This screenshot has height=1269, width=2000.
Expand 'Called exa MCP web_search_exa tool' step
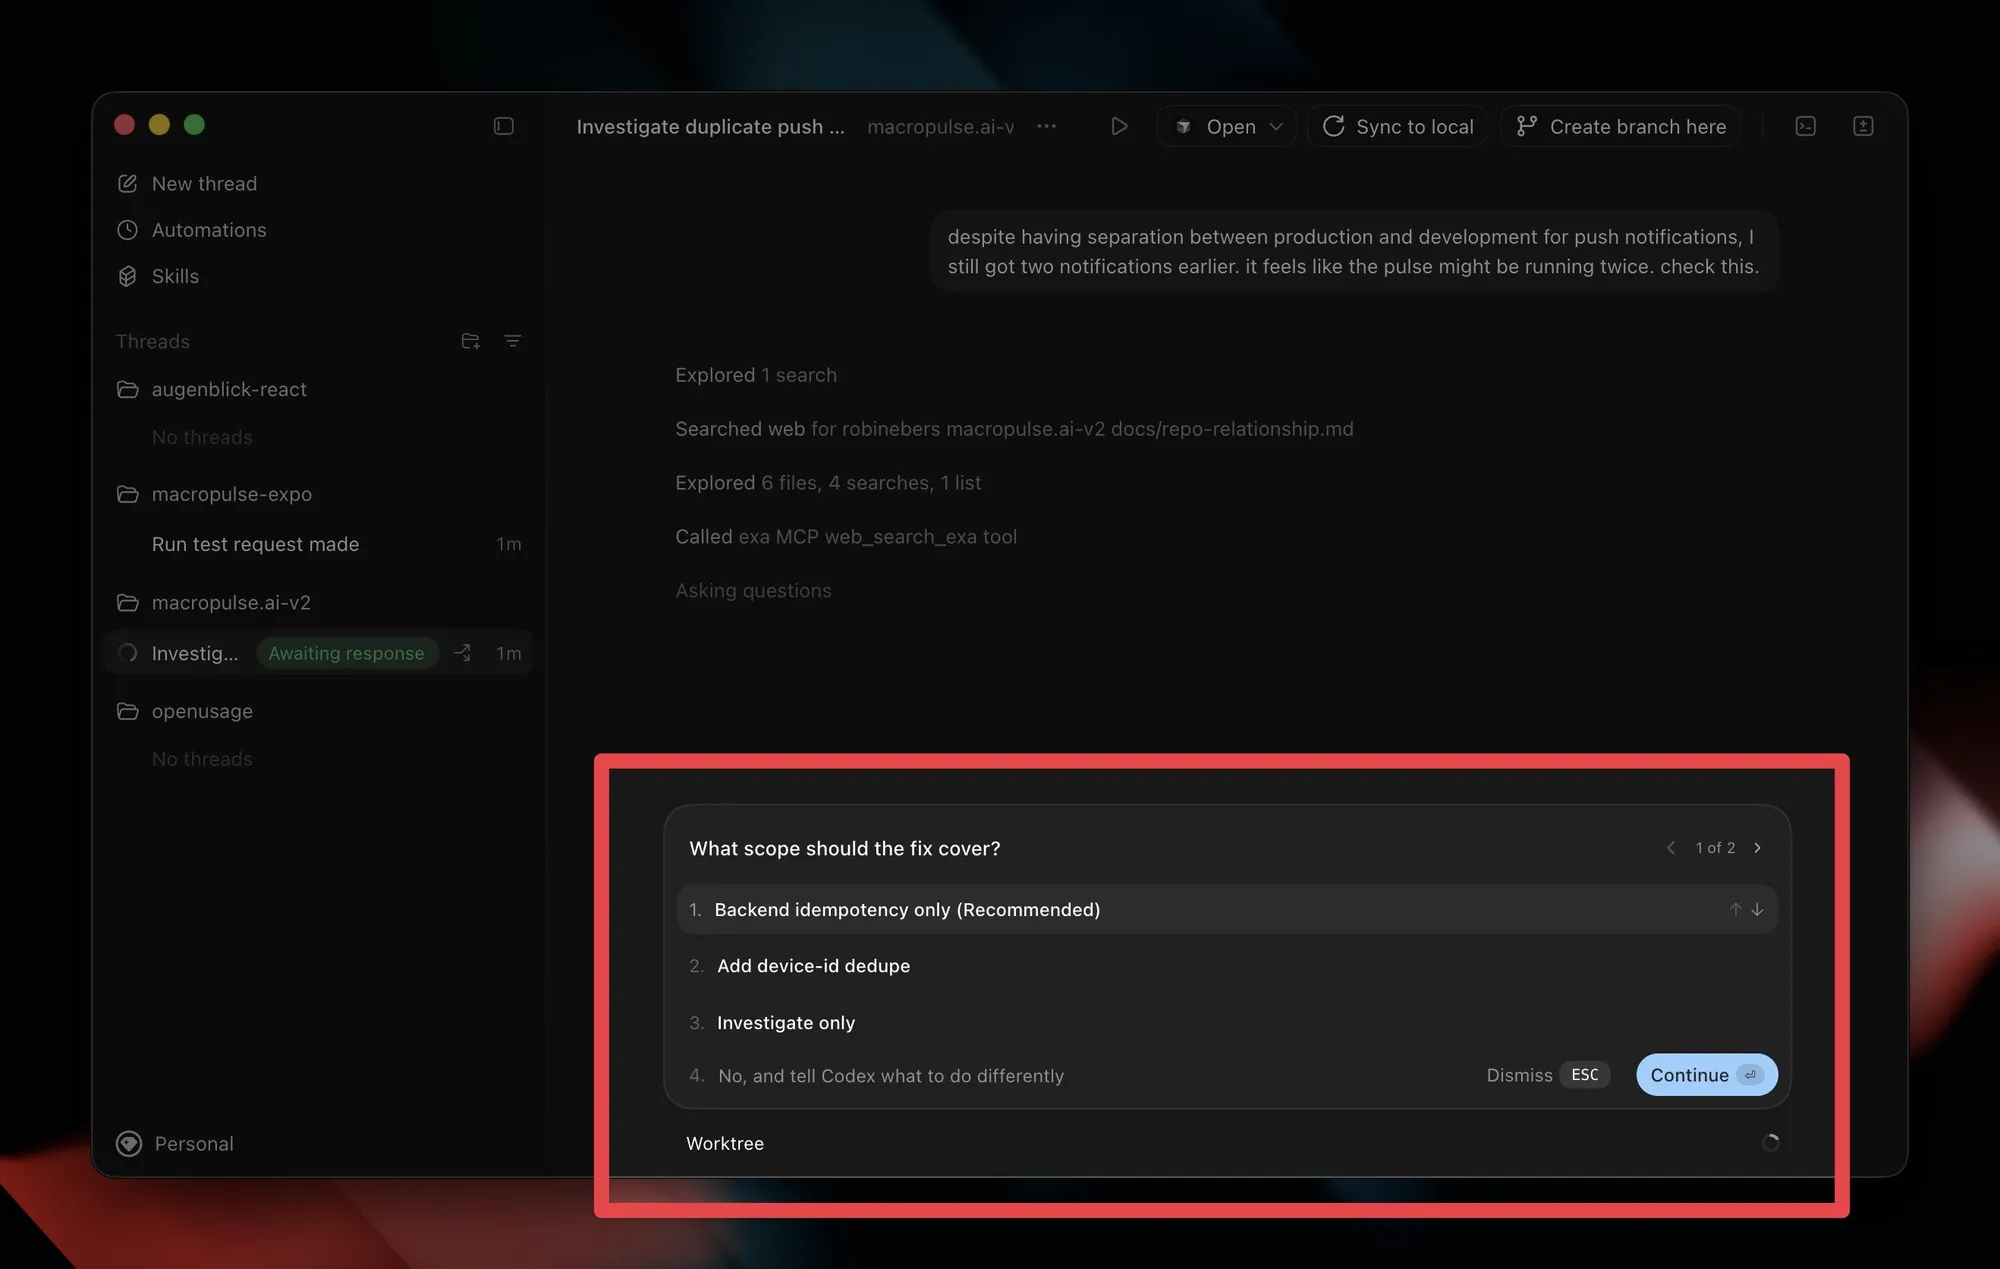pyautogui.click(x=846, y=537)
